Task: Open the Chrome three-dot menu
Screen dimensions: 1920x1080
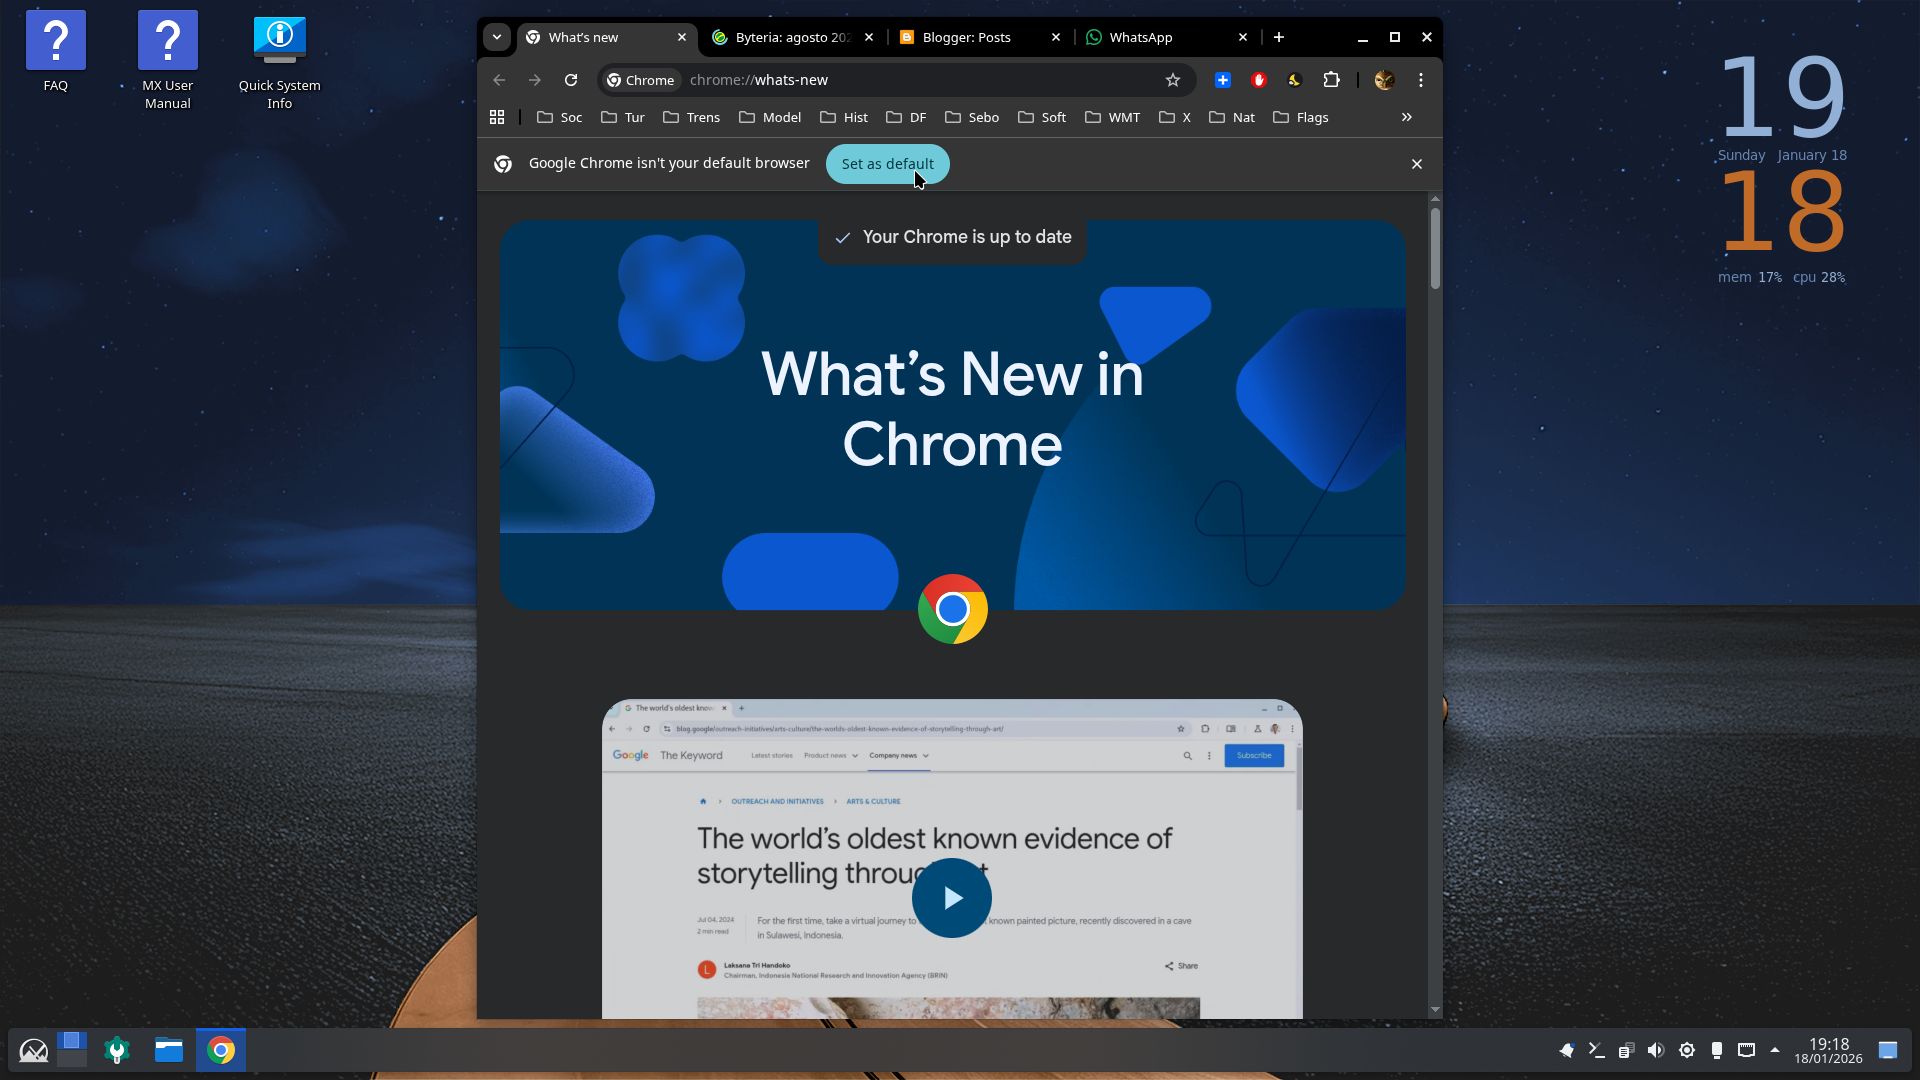Action: coord(1421,80)
